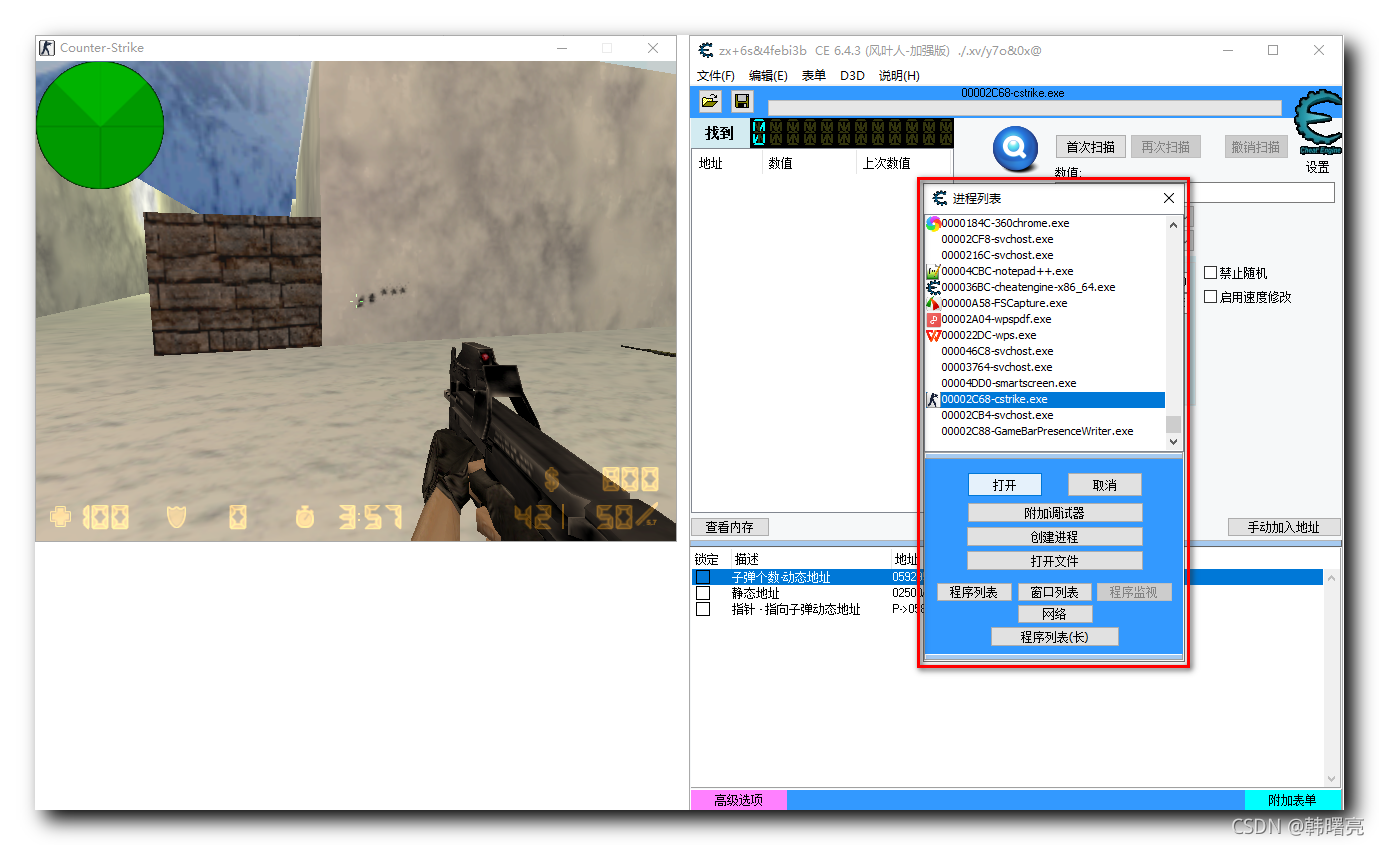Click the notepad++ process icon
The width and height of the screenshot is (1379, 845).
point(933,271)
